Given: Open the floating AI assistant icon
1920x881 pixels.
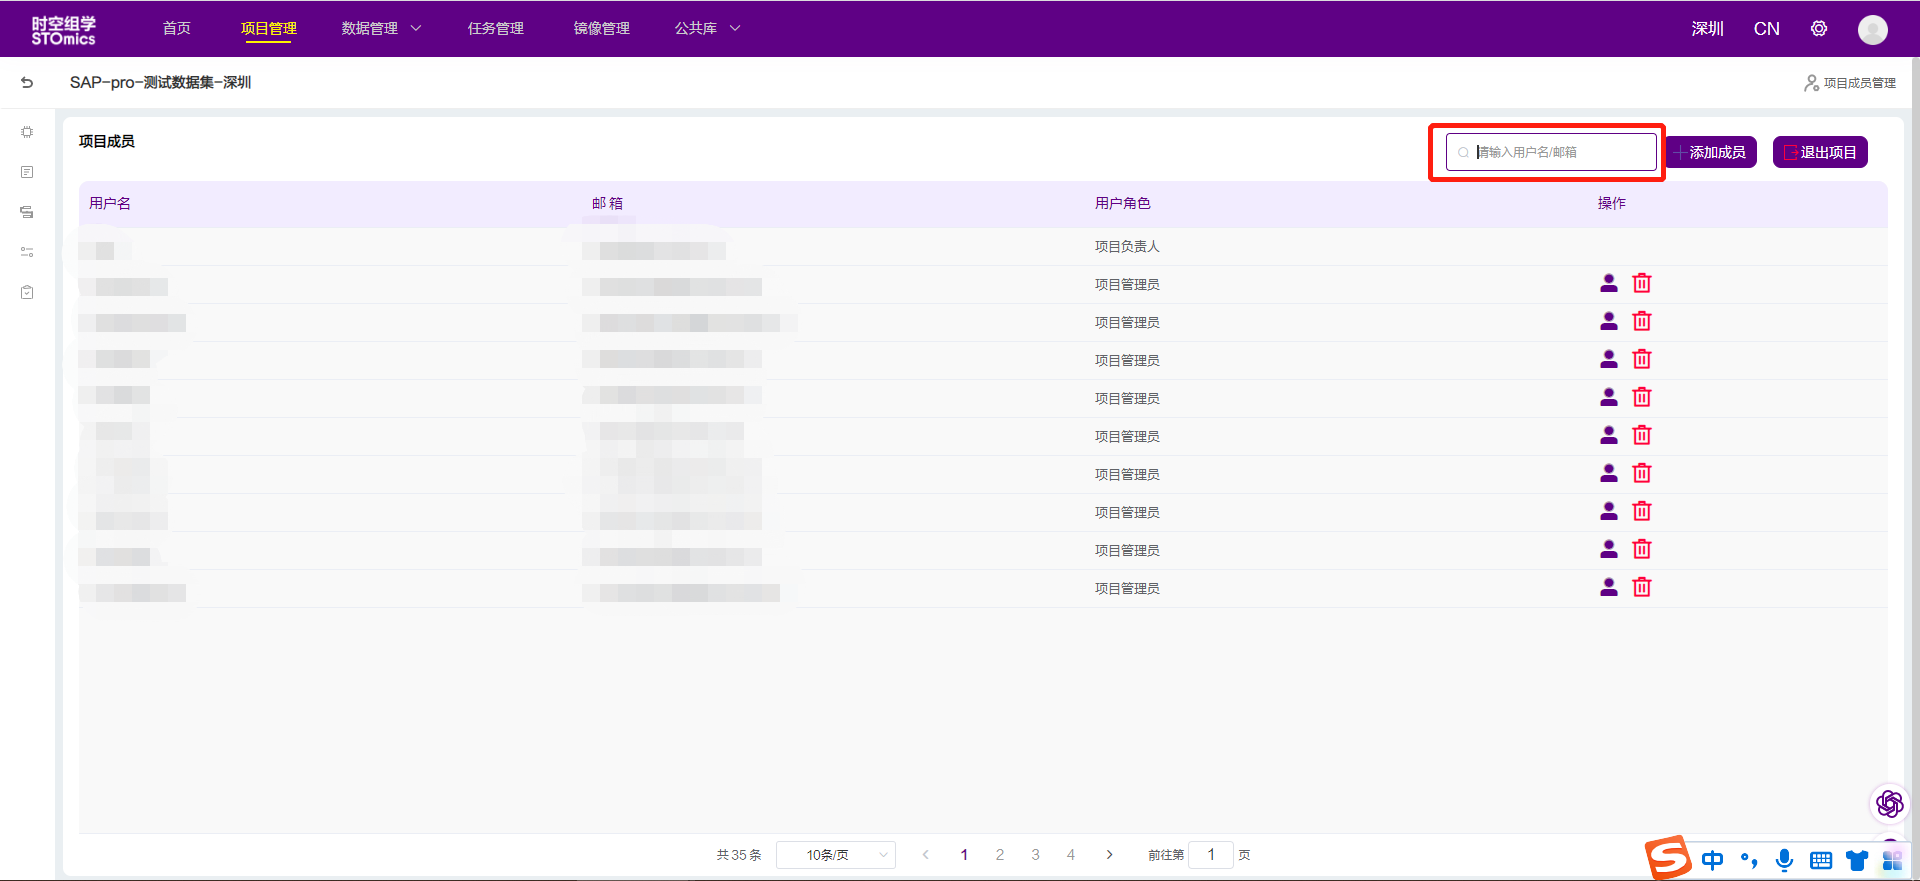Looking at the screenshot, I should [1889, 803].
